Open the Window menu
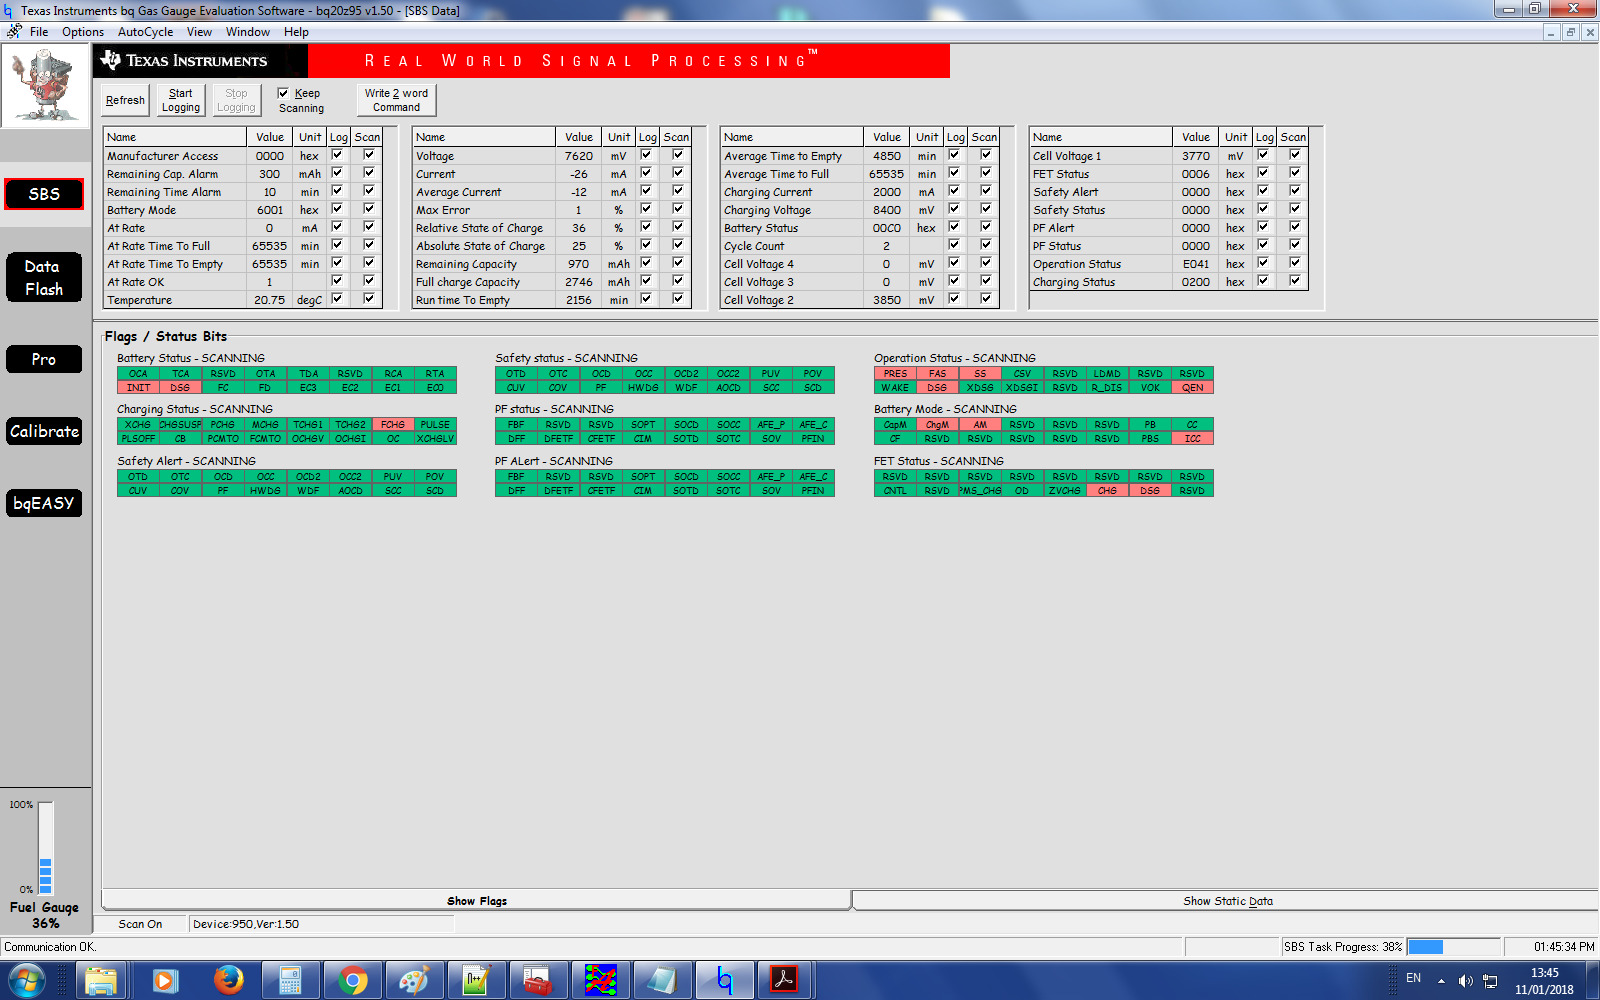Viewport: 1600px width, 1000px height. (x=248, y=32)
